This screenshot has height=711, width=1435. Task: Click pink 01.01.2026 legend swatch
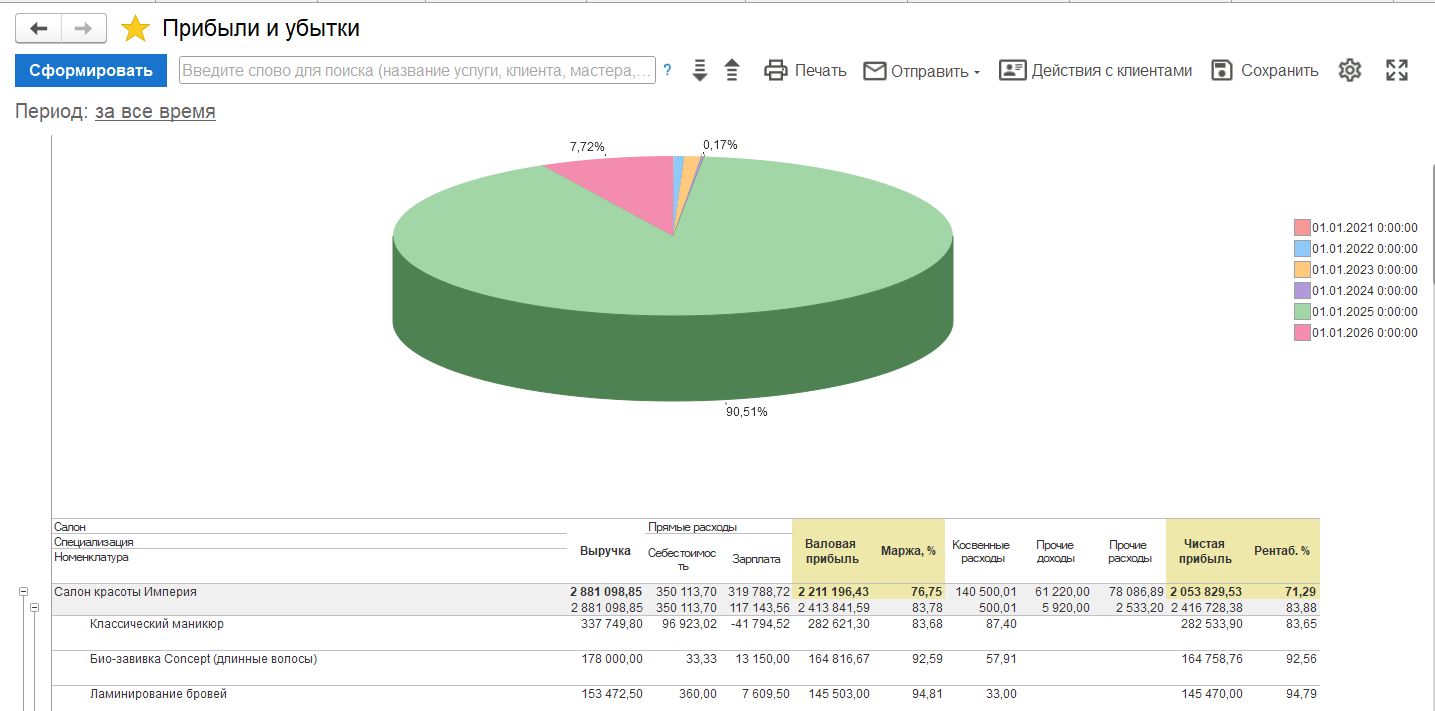1301,332
